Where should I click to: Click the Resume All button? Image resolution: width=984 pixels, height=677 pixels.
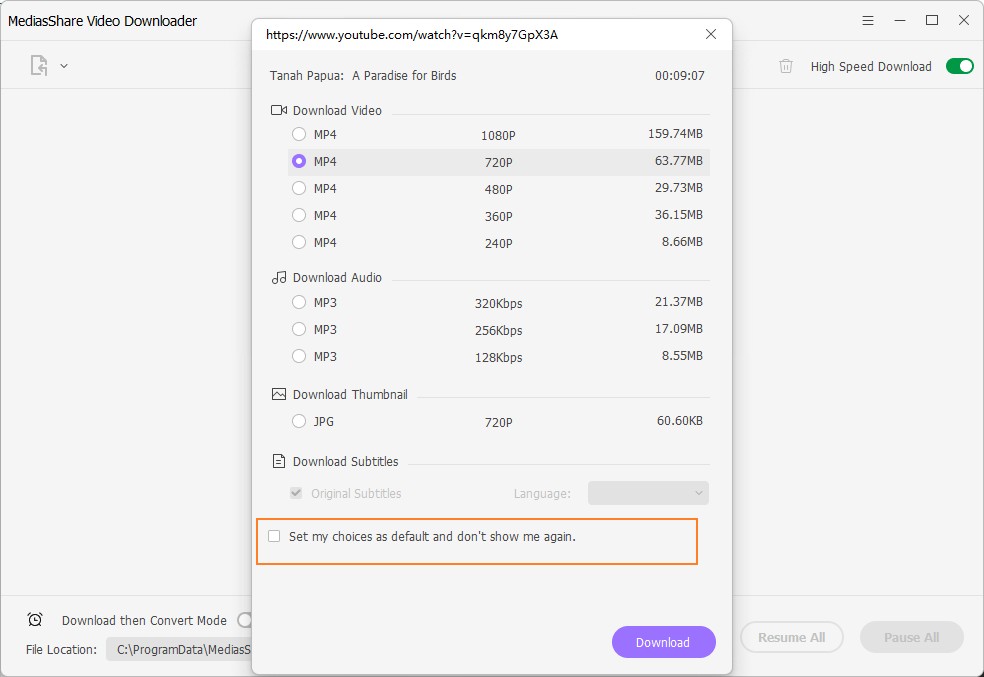(791, 637)
